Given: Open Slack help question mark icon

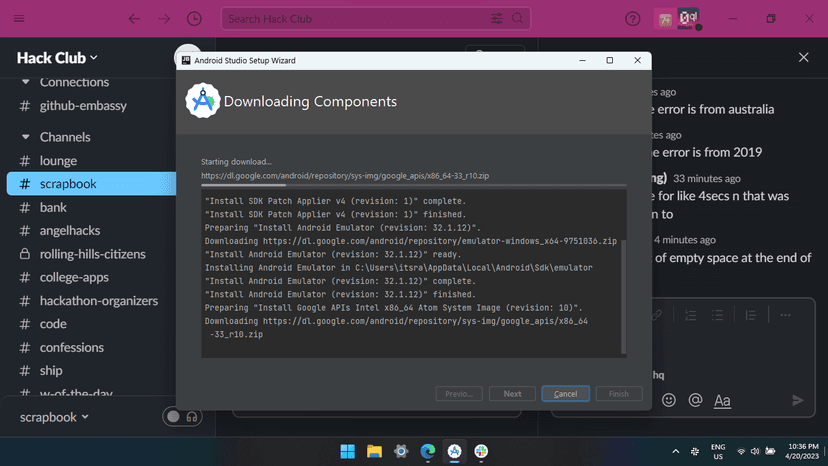Looking at the screenshot, I should [632, 19].
